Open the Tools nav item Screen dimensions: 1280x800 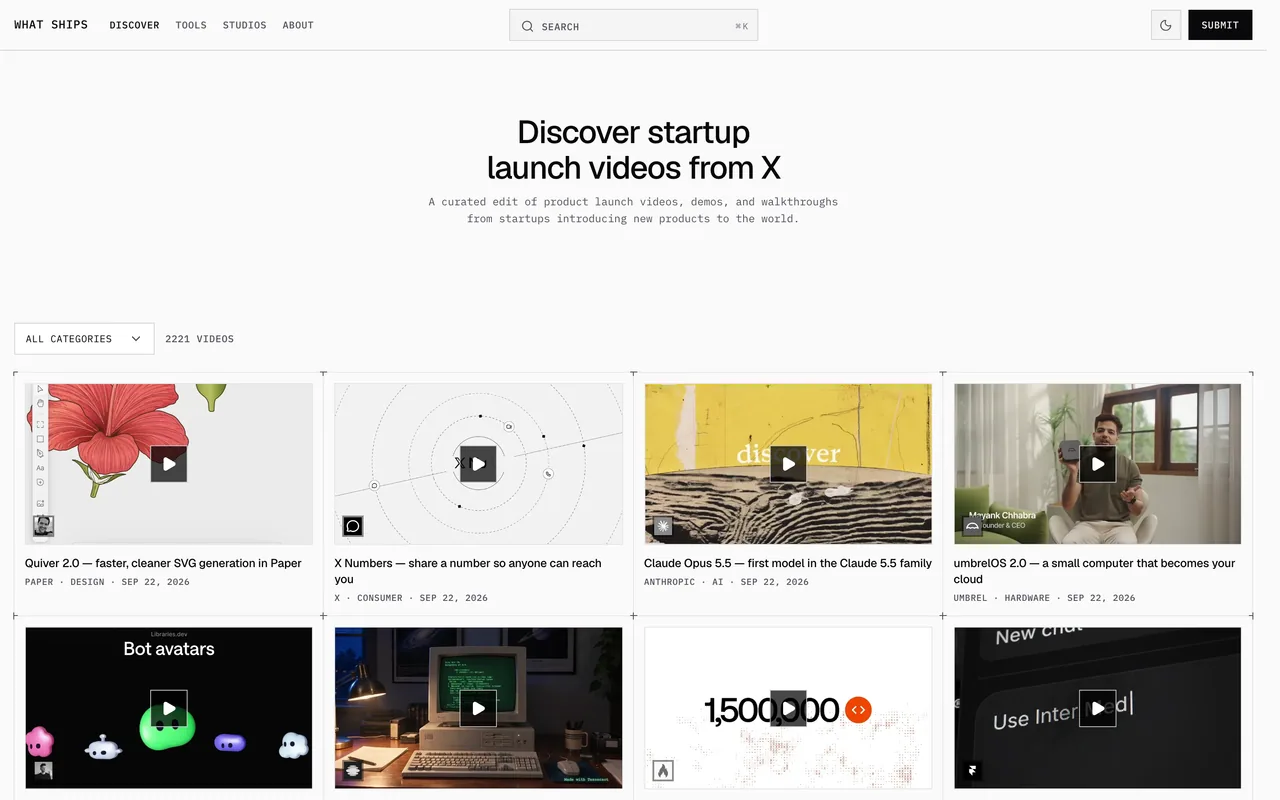191,25
